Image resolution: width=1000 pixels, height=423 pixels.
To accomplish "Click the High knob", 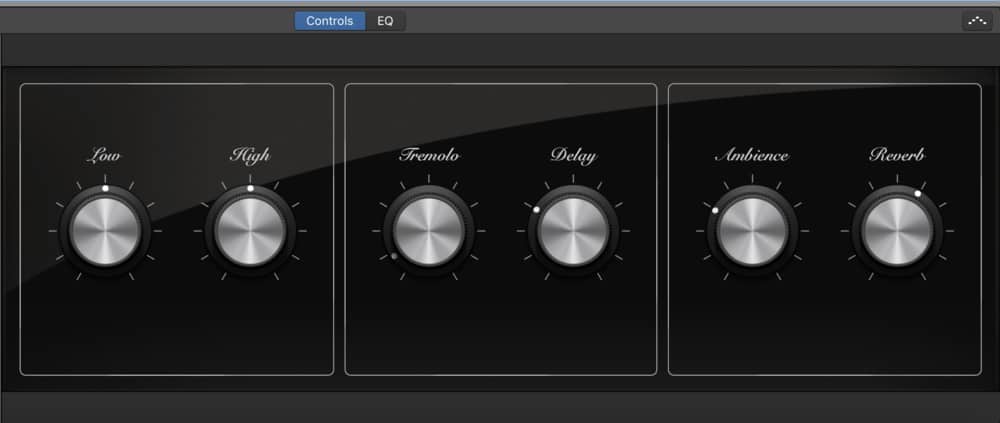I will coord(250,230).
